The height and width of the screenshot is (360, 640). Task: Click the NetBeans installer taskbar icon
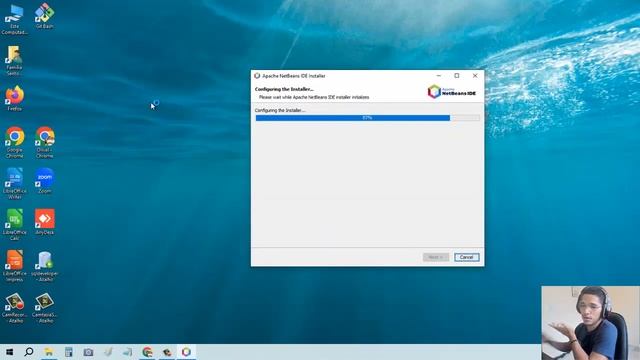(186, 352)
